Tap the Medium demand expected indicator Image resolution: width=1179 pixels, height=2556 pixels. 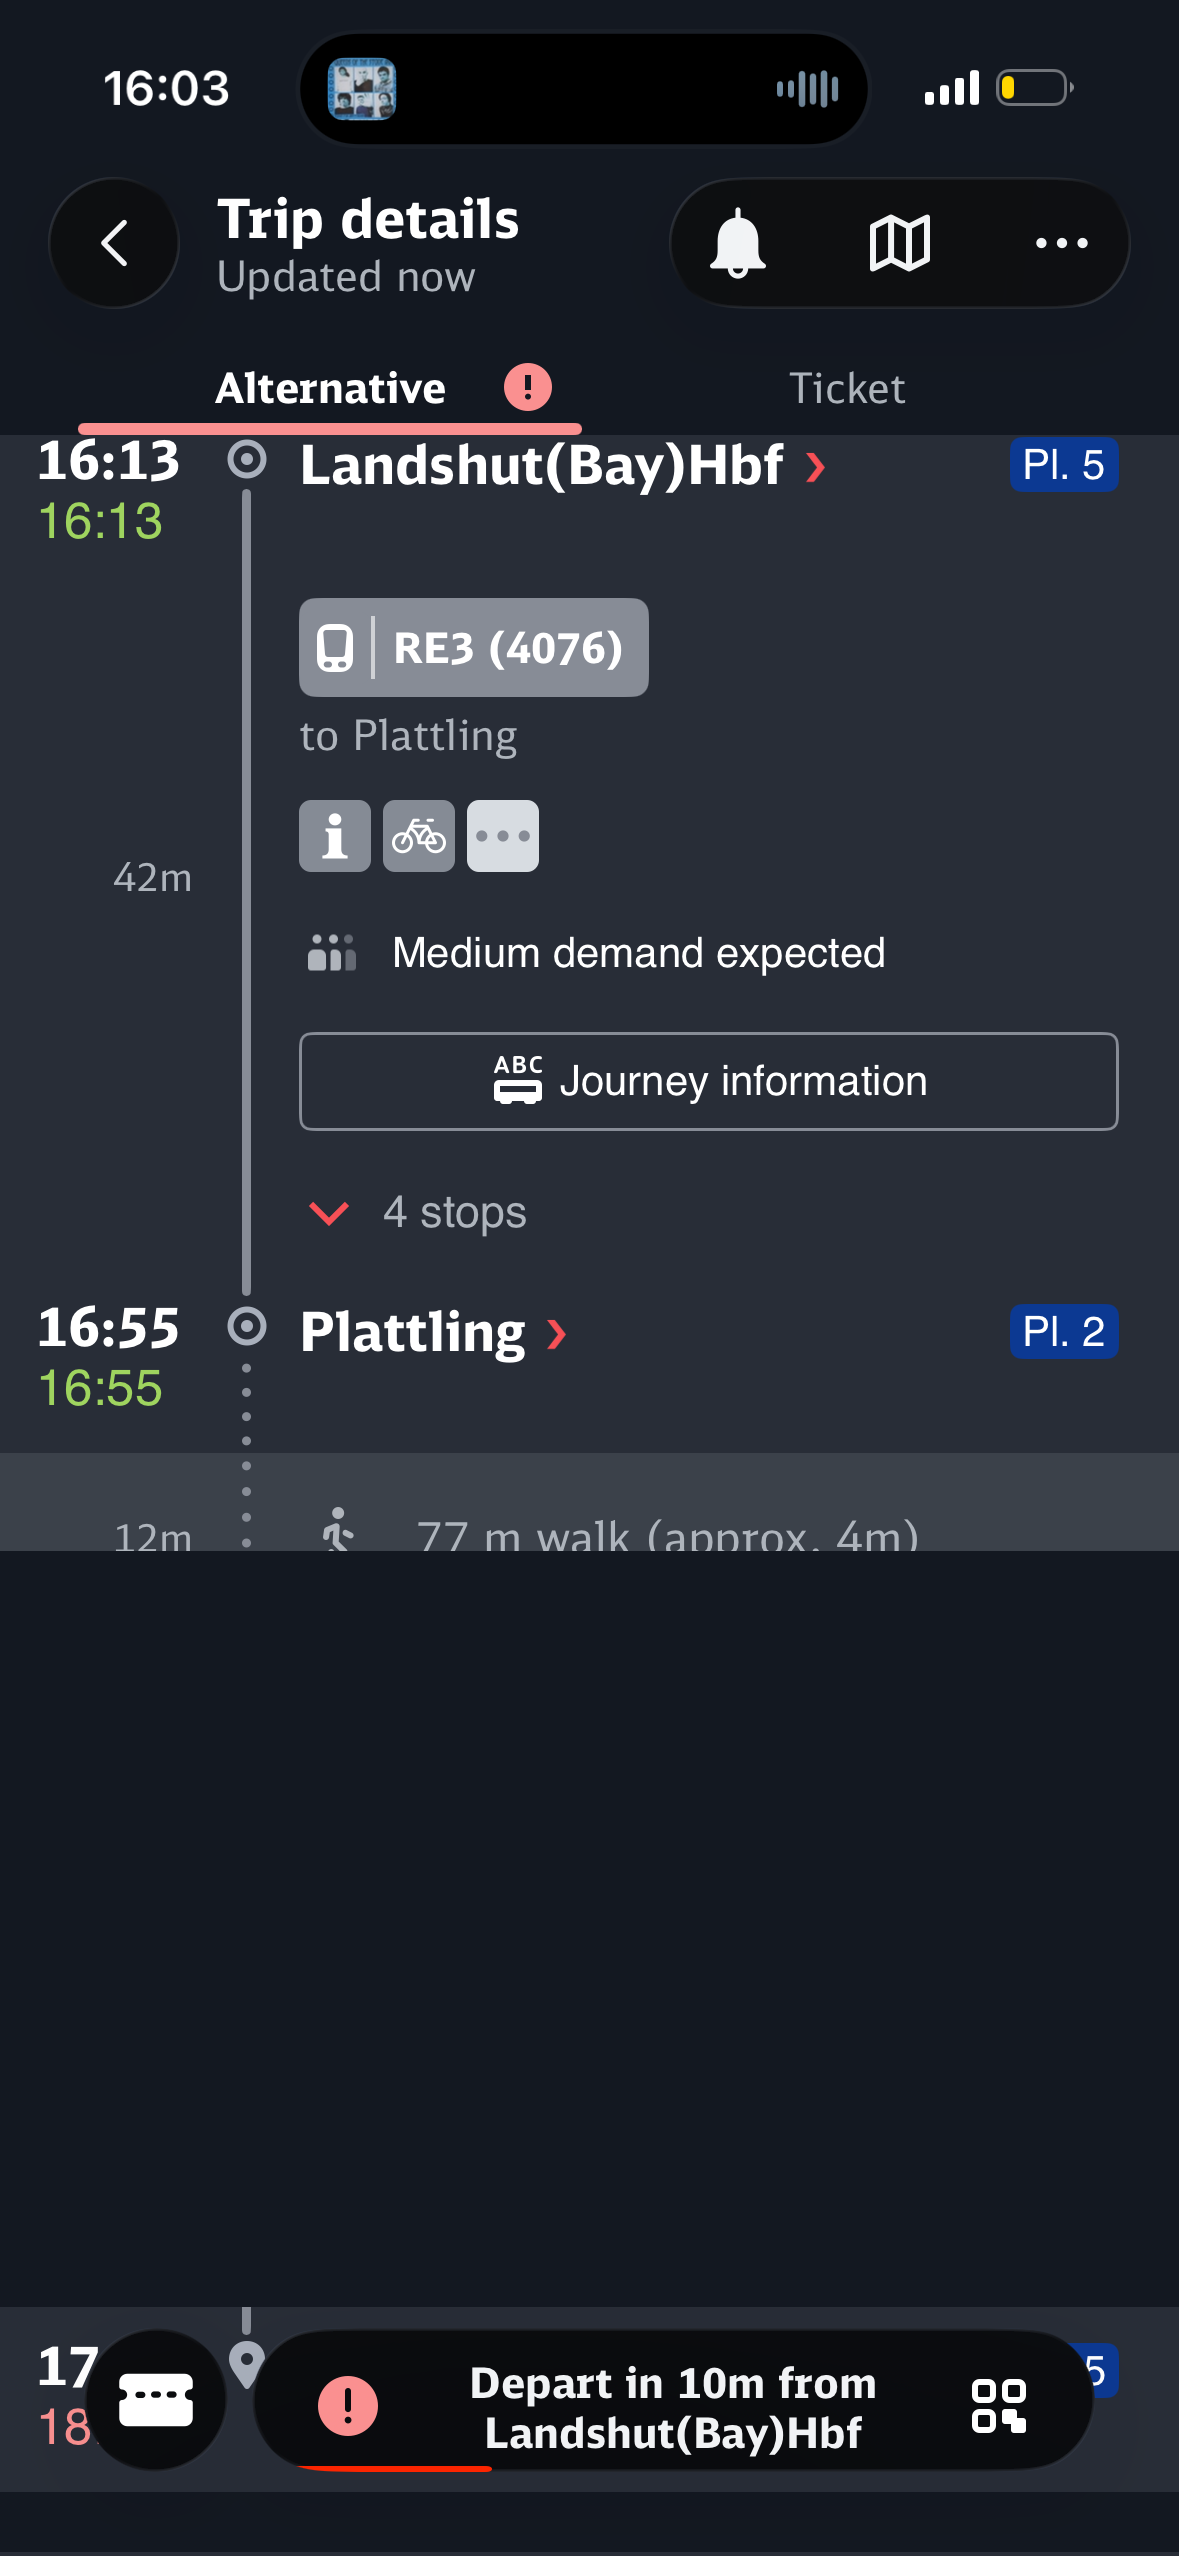tap(596, 953)
